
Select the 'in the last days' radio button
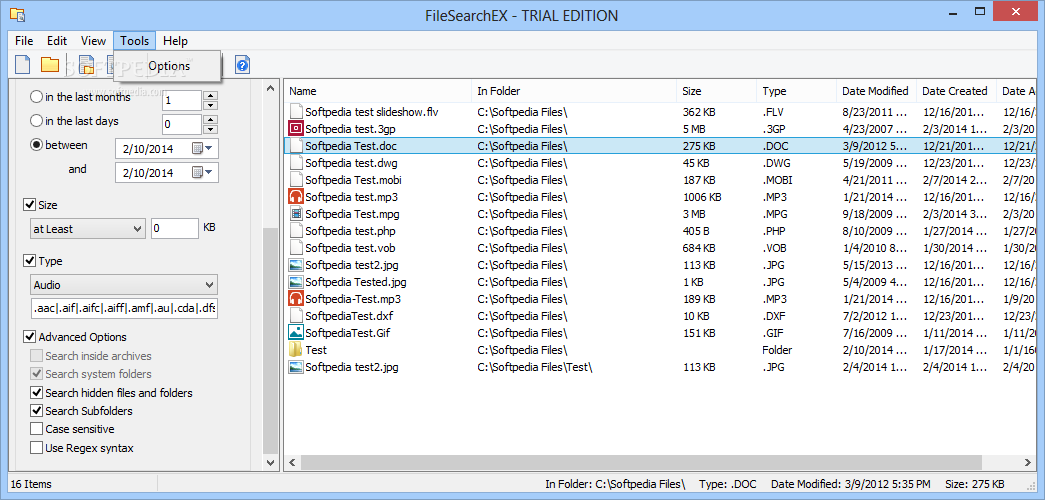point(37,121)
